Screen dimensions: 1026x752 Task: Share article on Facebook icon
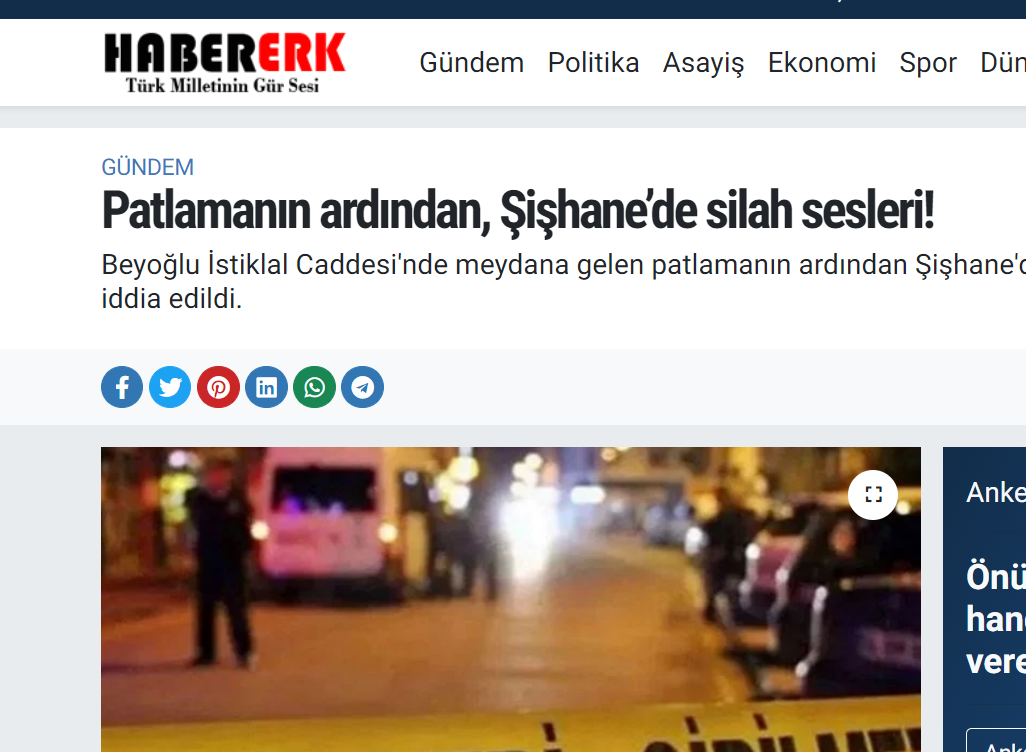pyautogui.click(x=122, y=387)
